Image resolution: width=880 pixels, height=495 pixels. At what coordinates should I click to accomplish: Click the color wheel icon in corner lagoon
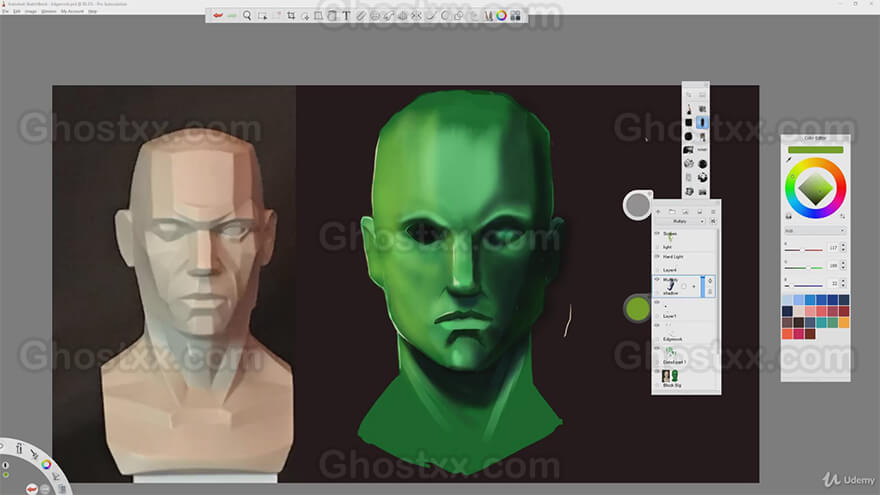[x=46, y=465]
